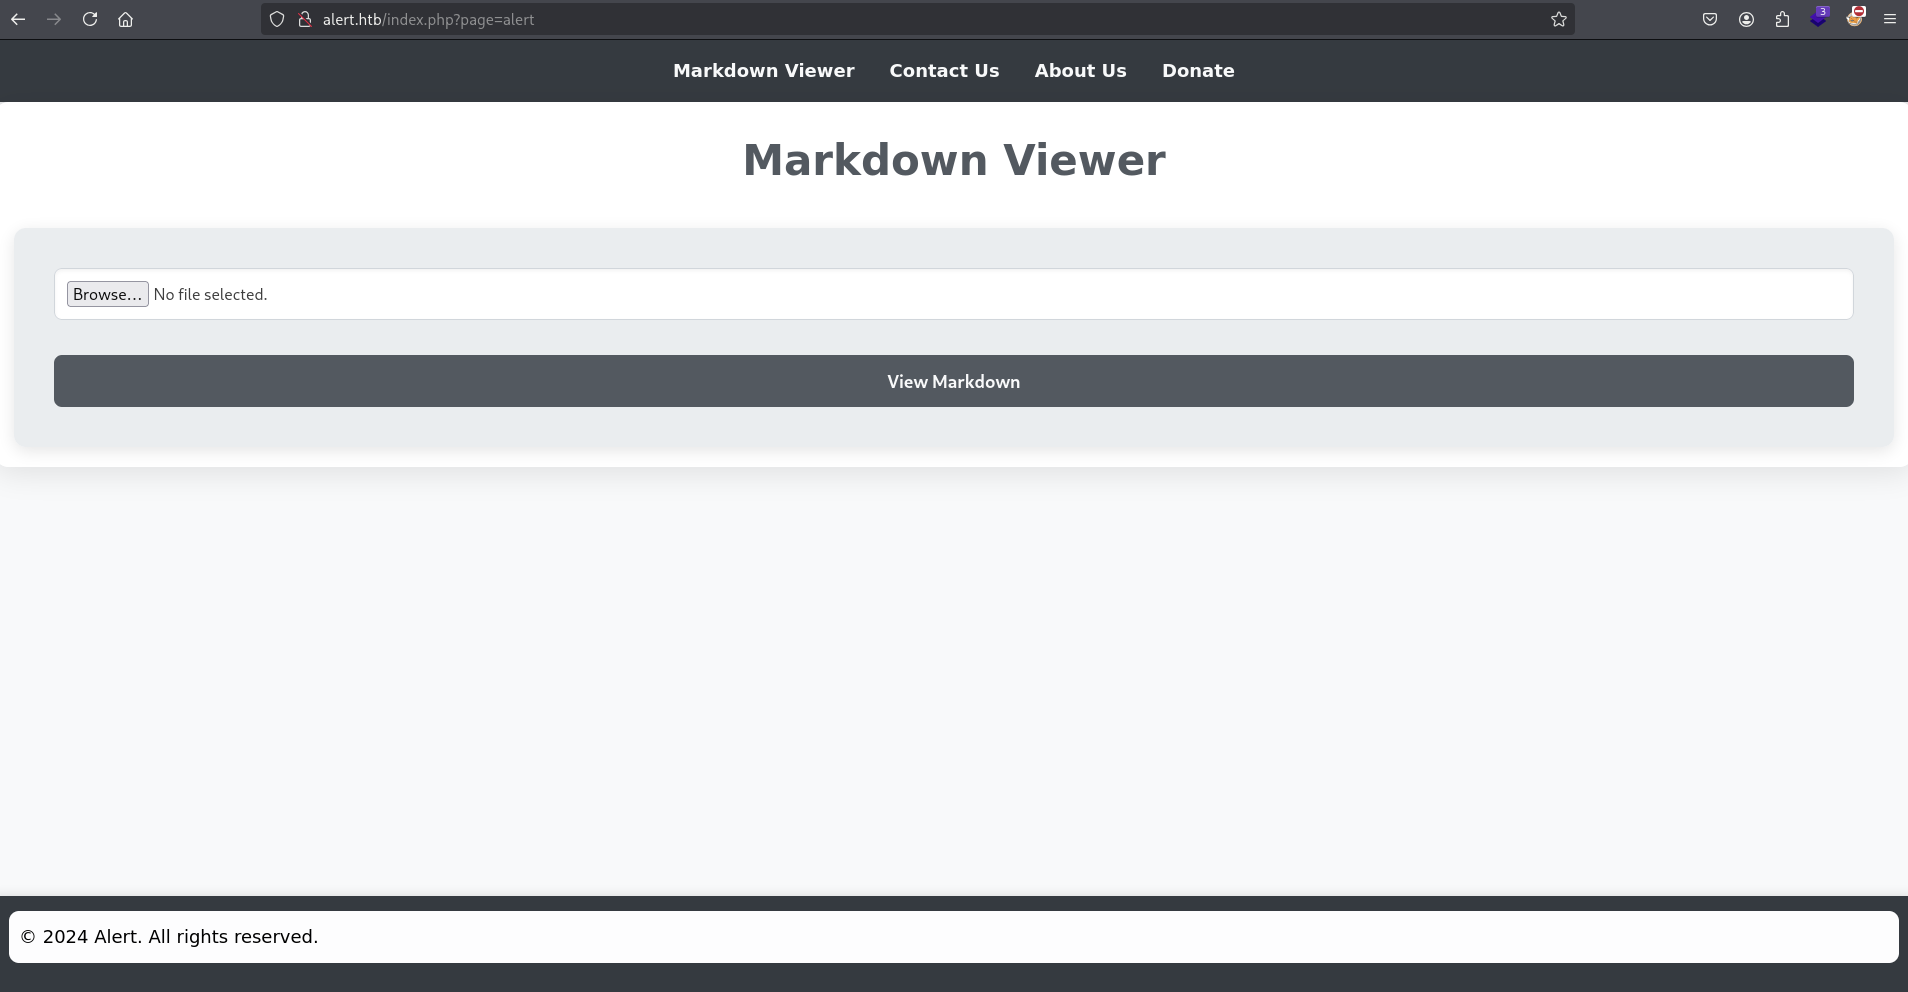Navigate to the Contact Us page

pyautogui.click(x=944, y=71)
